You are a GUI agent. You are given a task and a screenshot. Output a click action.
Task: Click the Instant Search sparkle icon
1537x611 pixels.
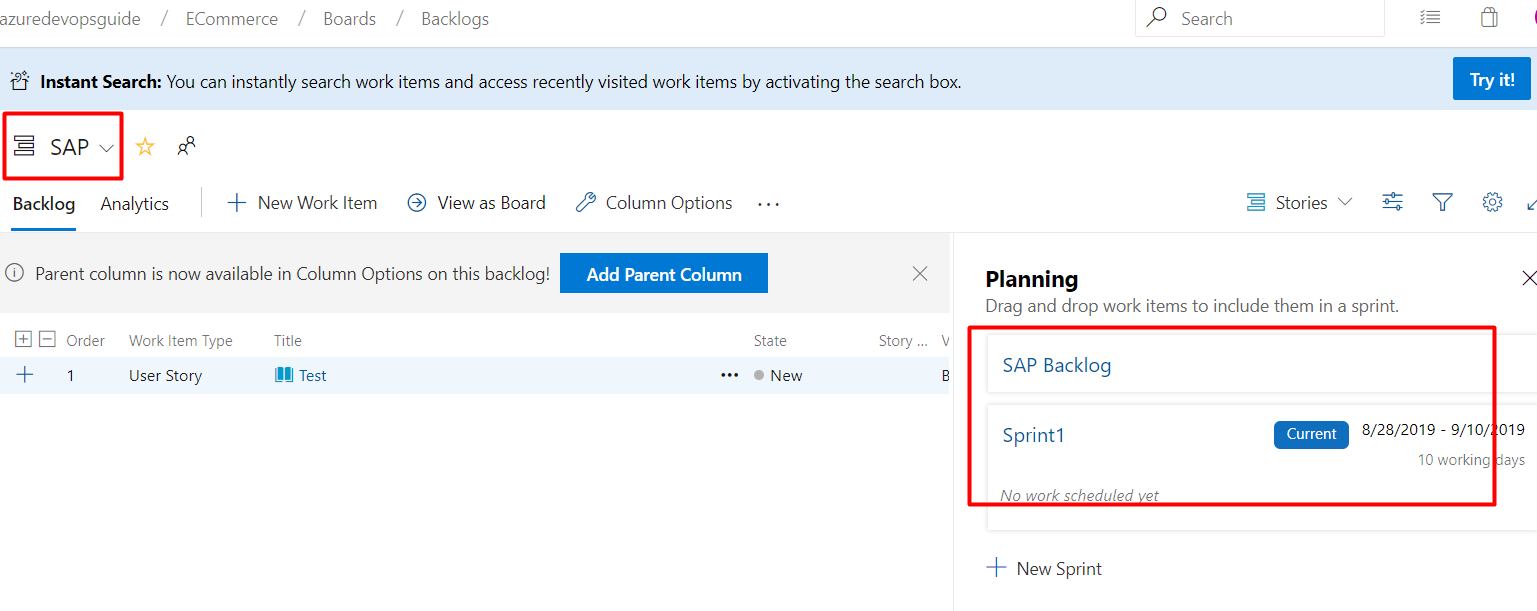coord(21,80)
